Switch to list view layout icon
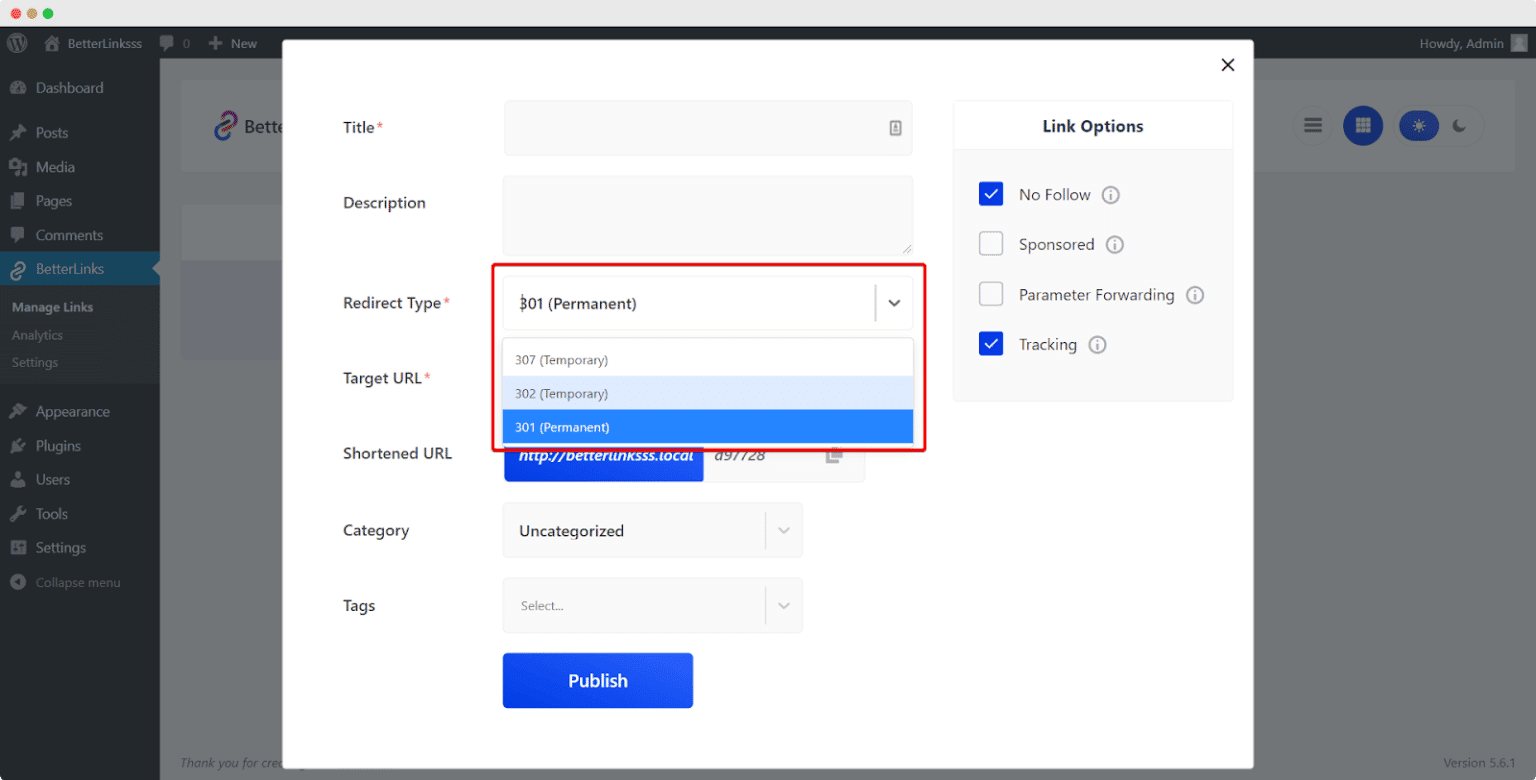This screenshot has width=1536, height=780. pyautogui.click(x=1313, y=126)
